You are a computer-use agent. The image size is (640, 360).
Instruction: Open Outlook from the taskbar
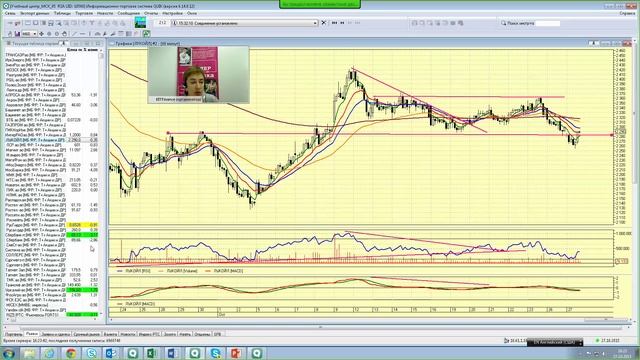(111, 353)
